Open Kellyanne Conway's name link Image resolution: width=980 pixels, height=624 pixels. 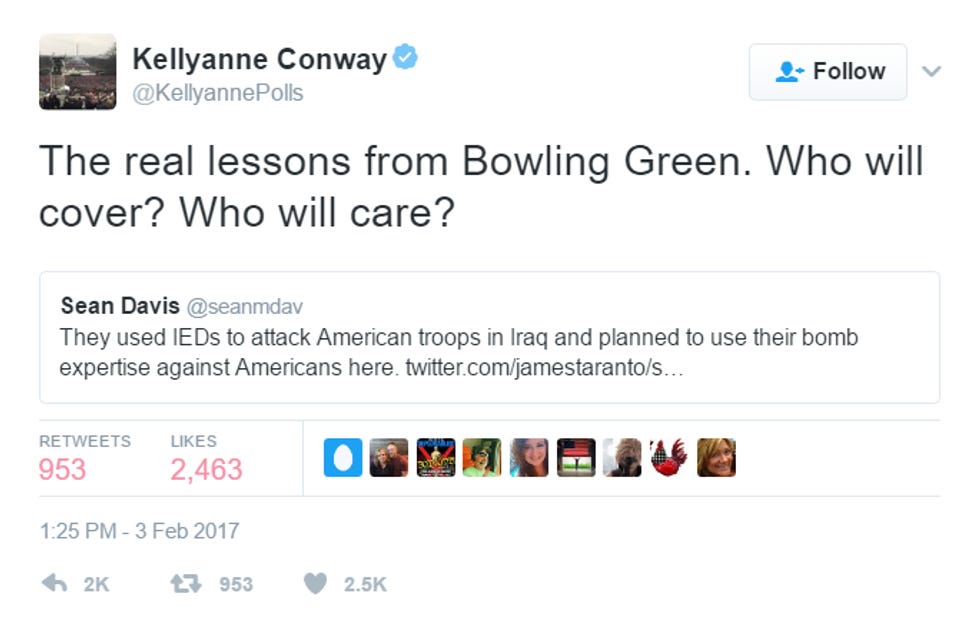click(x=259, y=59)
